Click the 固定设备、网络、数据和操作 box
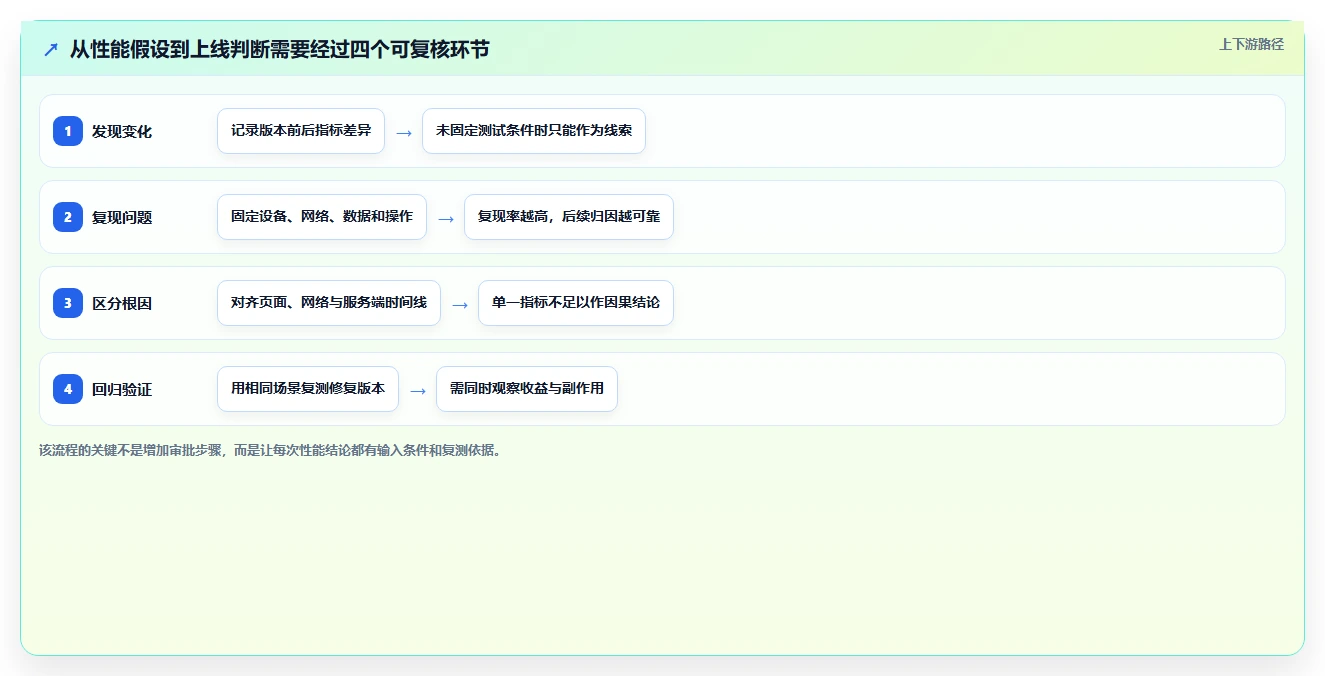This screenshot has height=676, width=1325. 322,217
